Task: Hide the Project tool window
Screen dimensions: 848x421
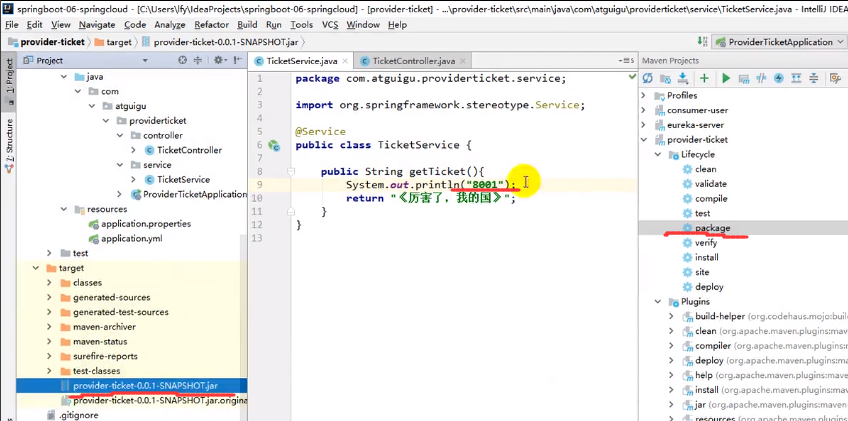Action: (236, 61)
